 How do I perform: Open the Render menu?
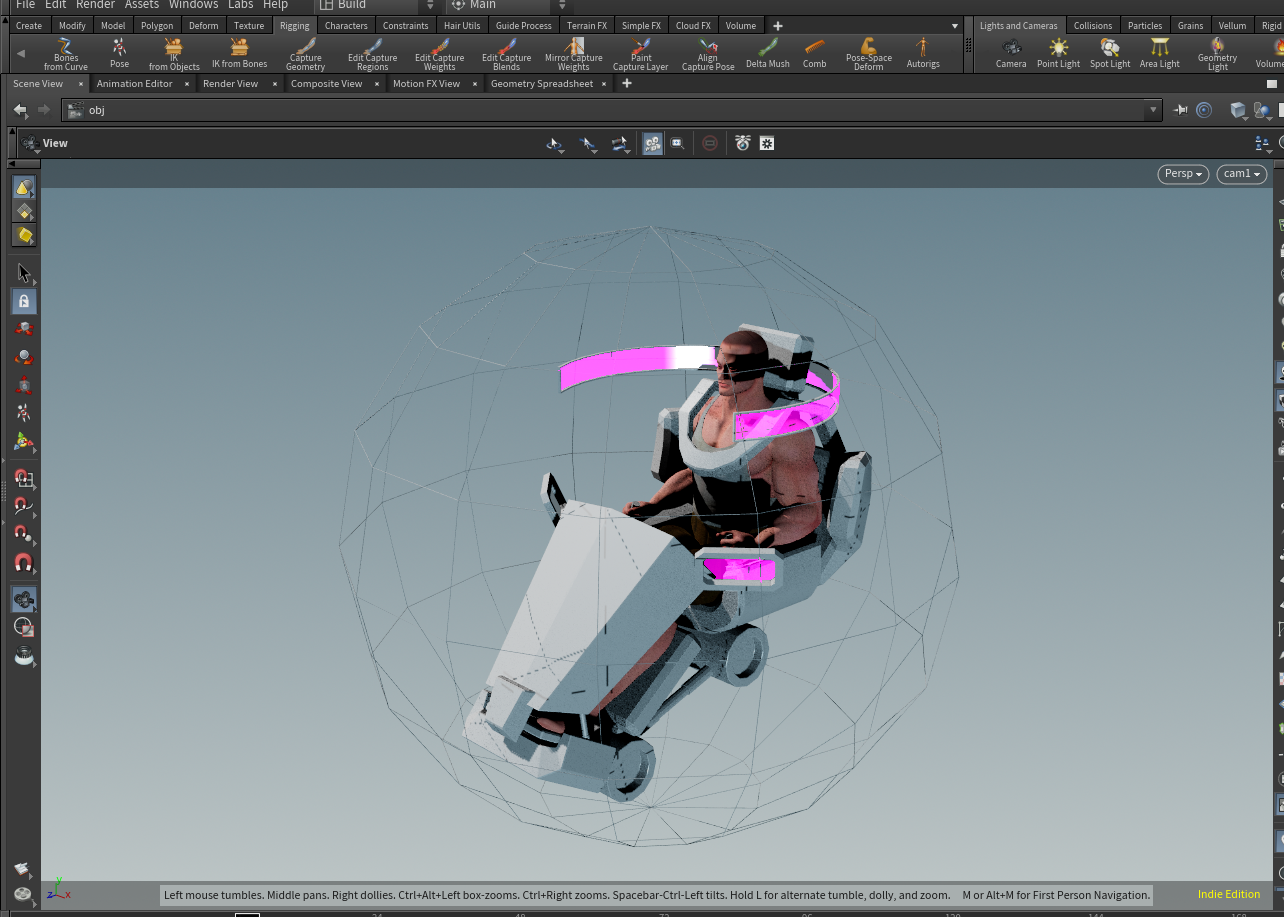(x=95, y=5)
